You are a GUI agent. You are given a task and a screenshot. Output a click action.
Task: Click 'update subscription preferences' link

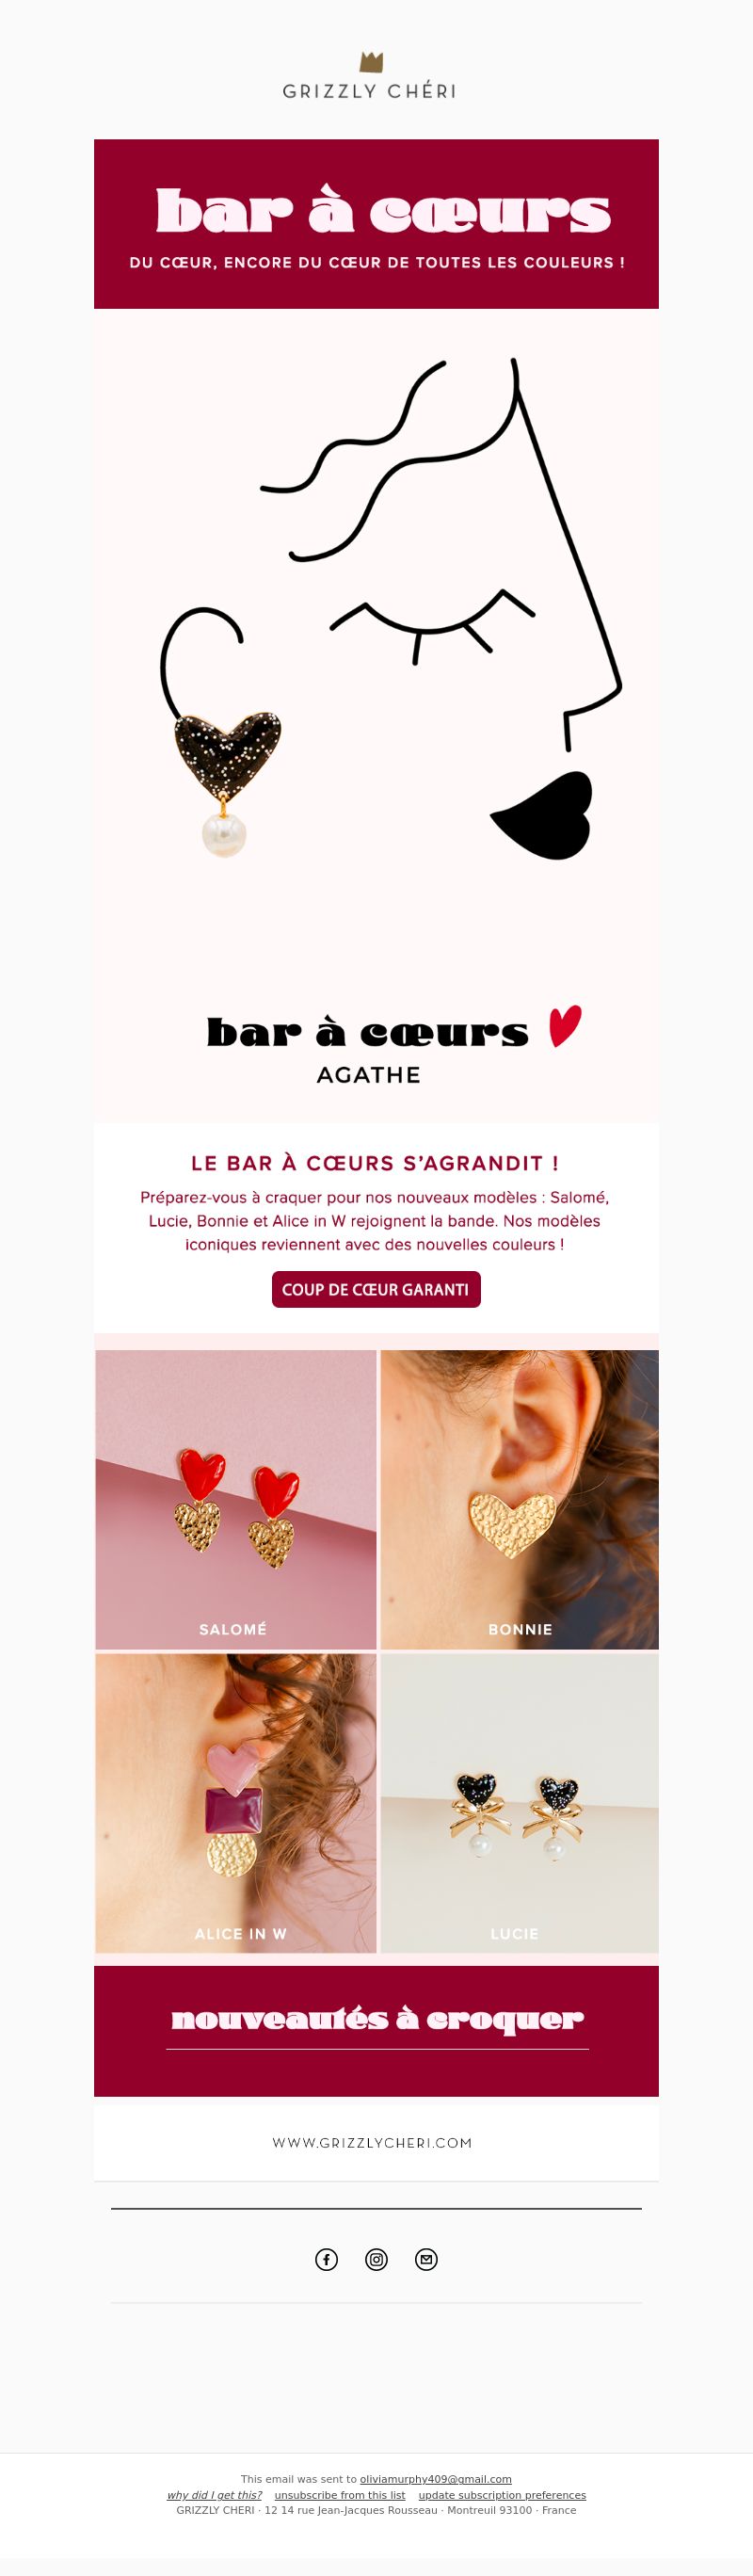pos(502,2495)
